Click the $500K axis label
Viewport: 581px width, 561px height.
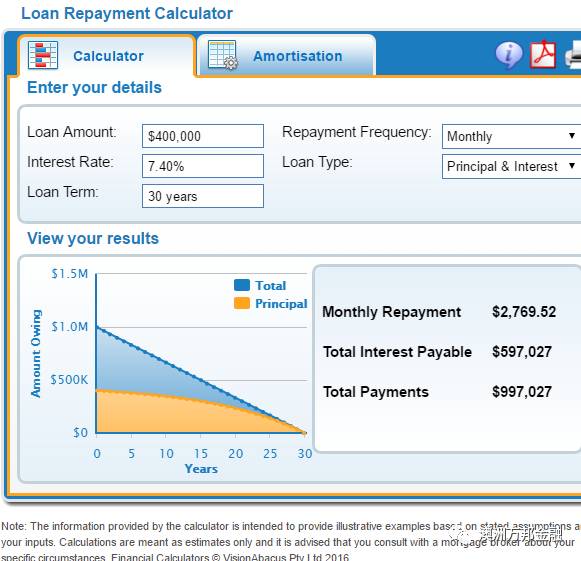point(69,380)
